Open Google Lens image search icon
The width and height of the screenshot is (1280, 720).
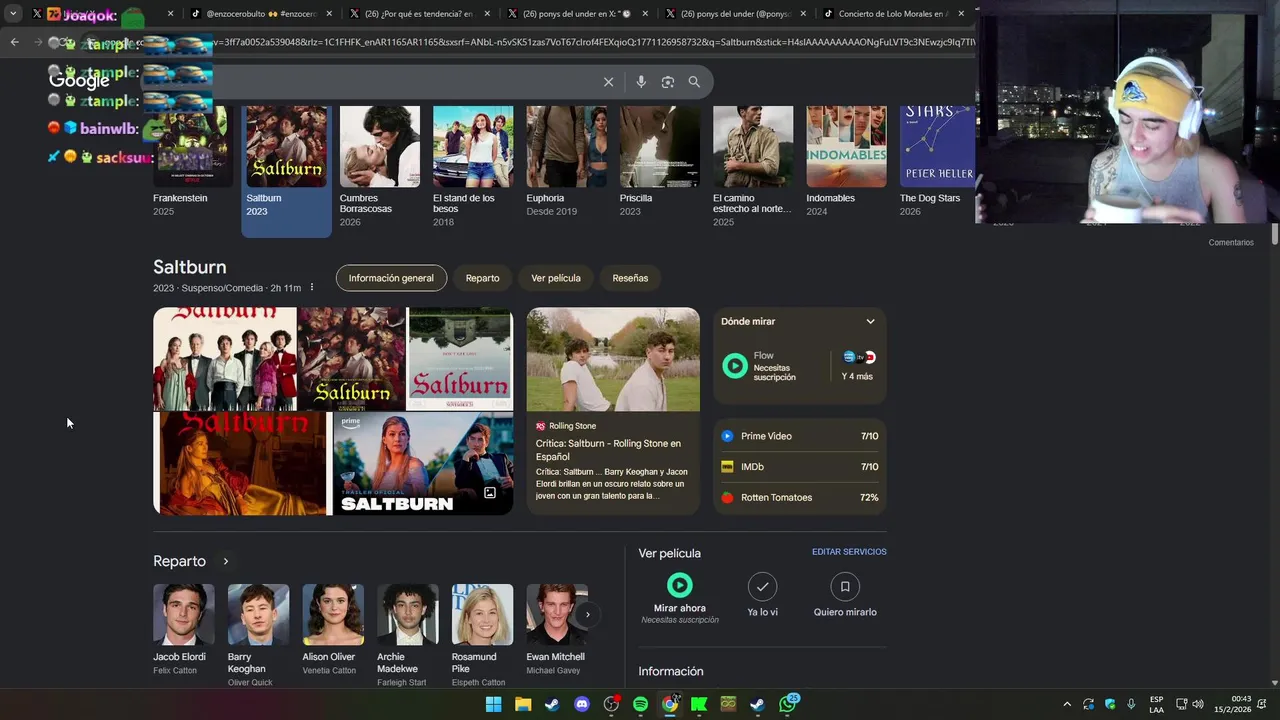click(668, 82)
